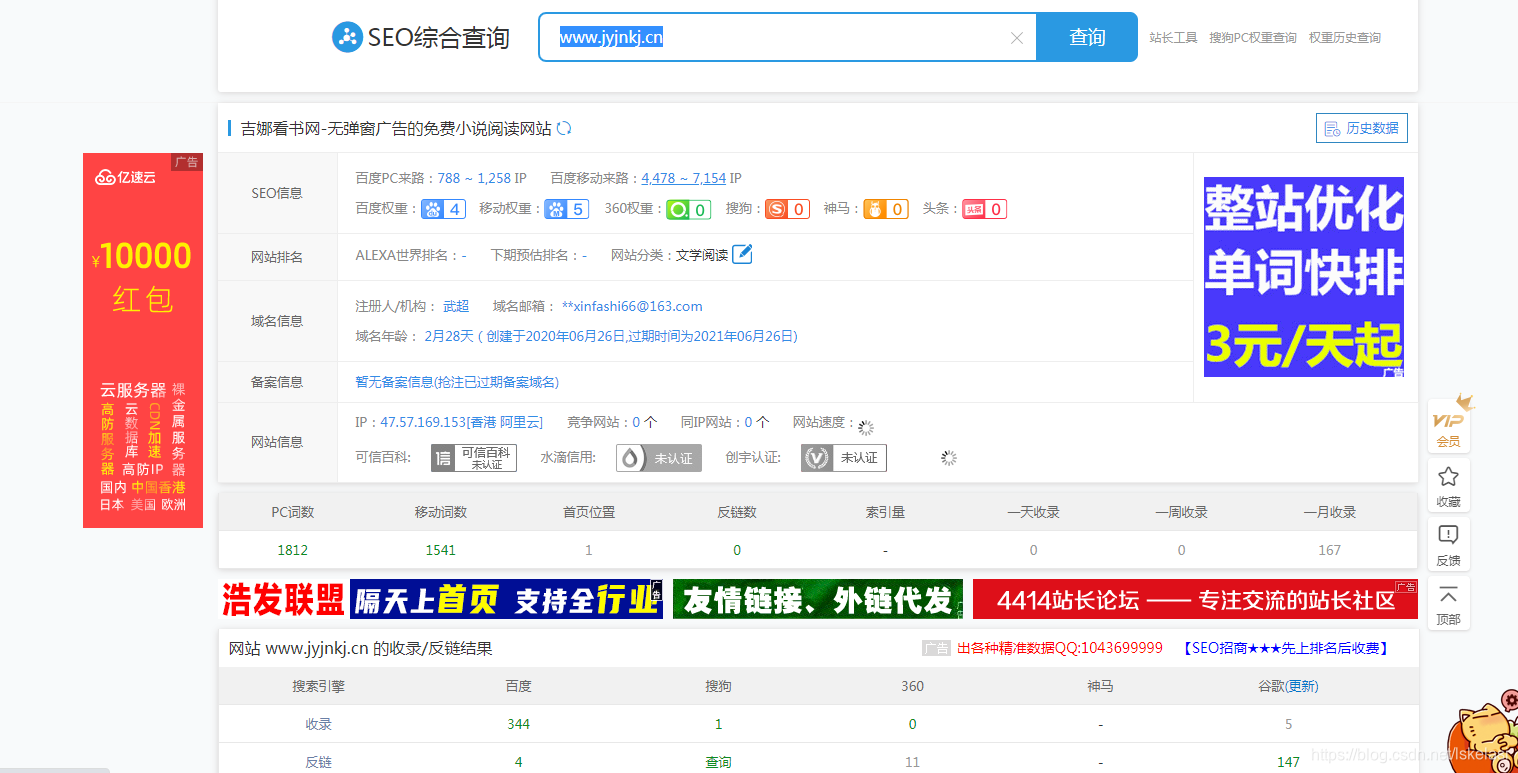Screen dimensions: 1518x773
Task: Click the refresh icon beside the site title
Action: (563, 128)
